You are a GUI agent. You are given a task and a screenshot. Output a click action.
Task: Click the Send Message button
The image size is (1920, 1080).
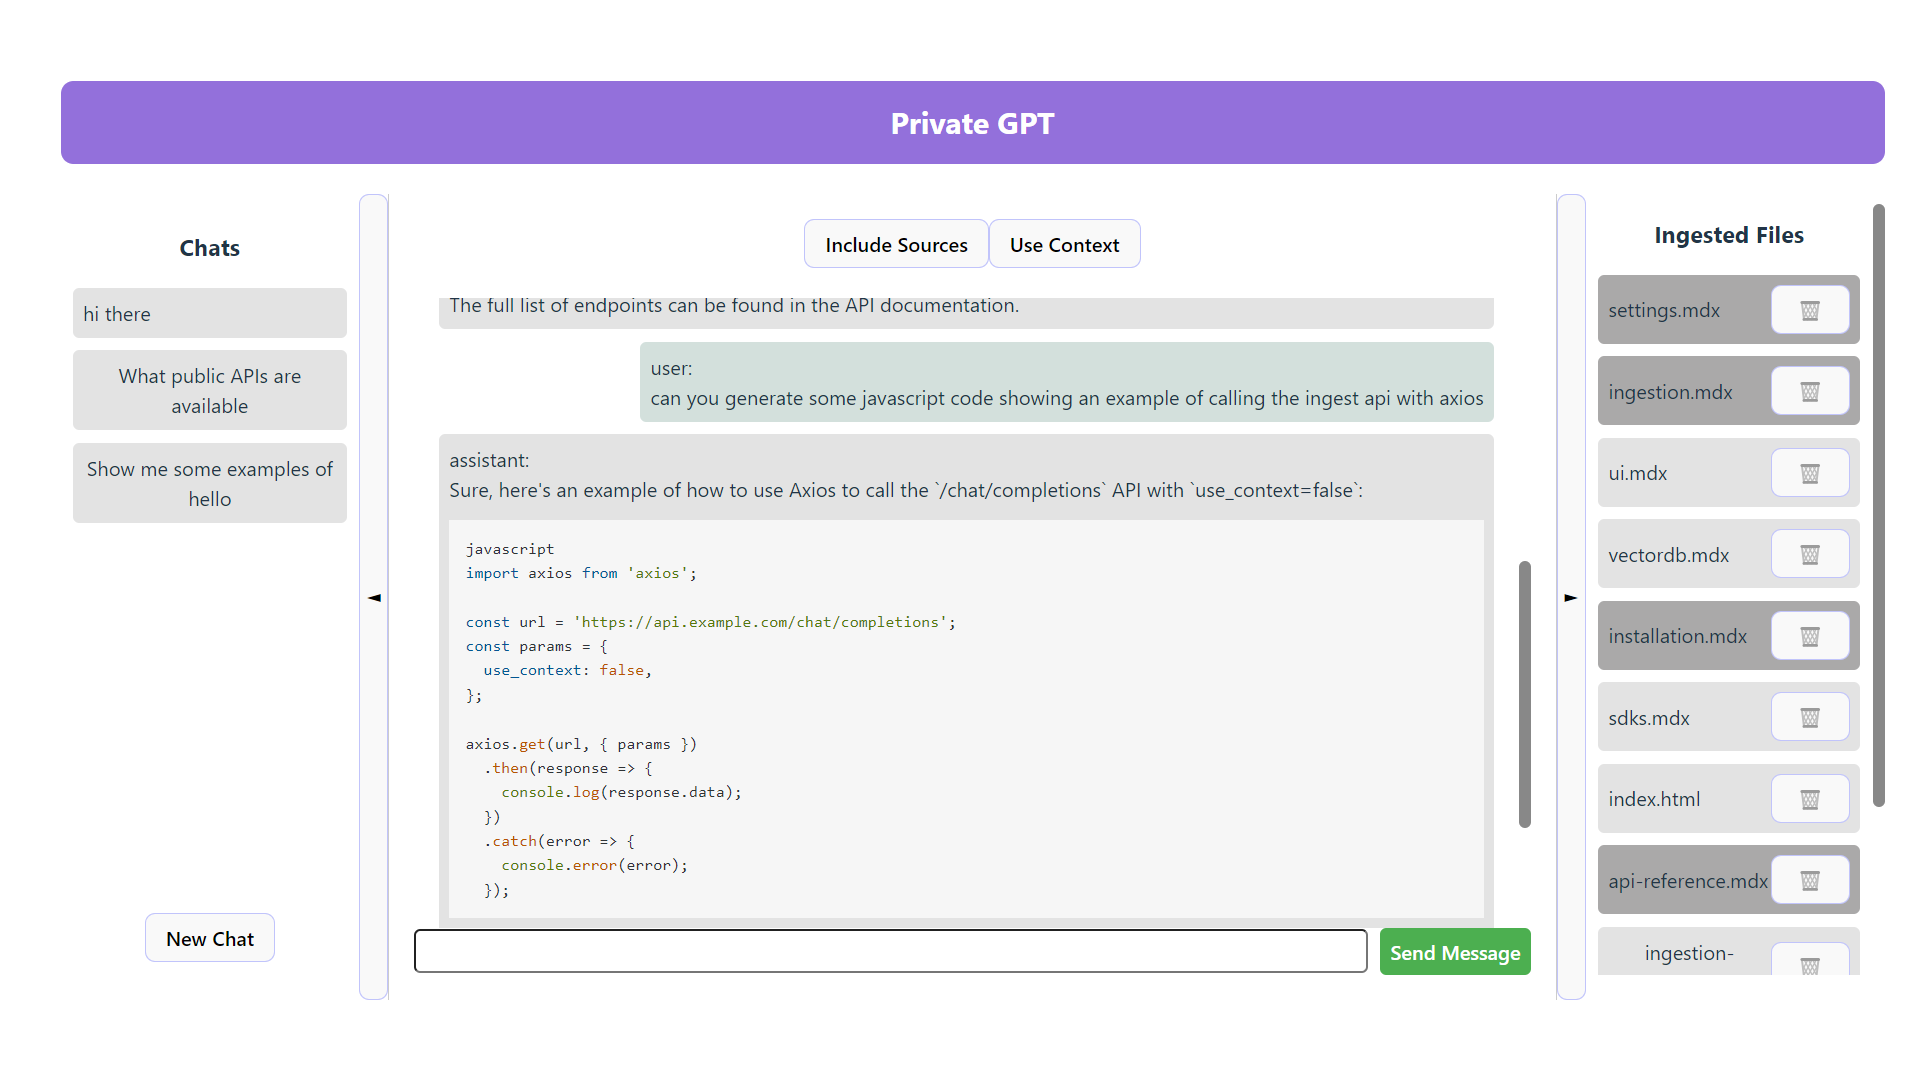tap(1454, 953)
